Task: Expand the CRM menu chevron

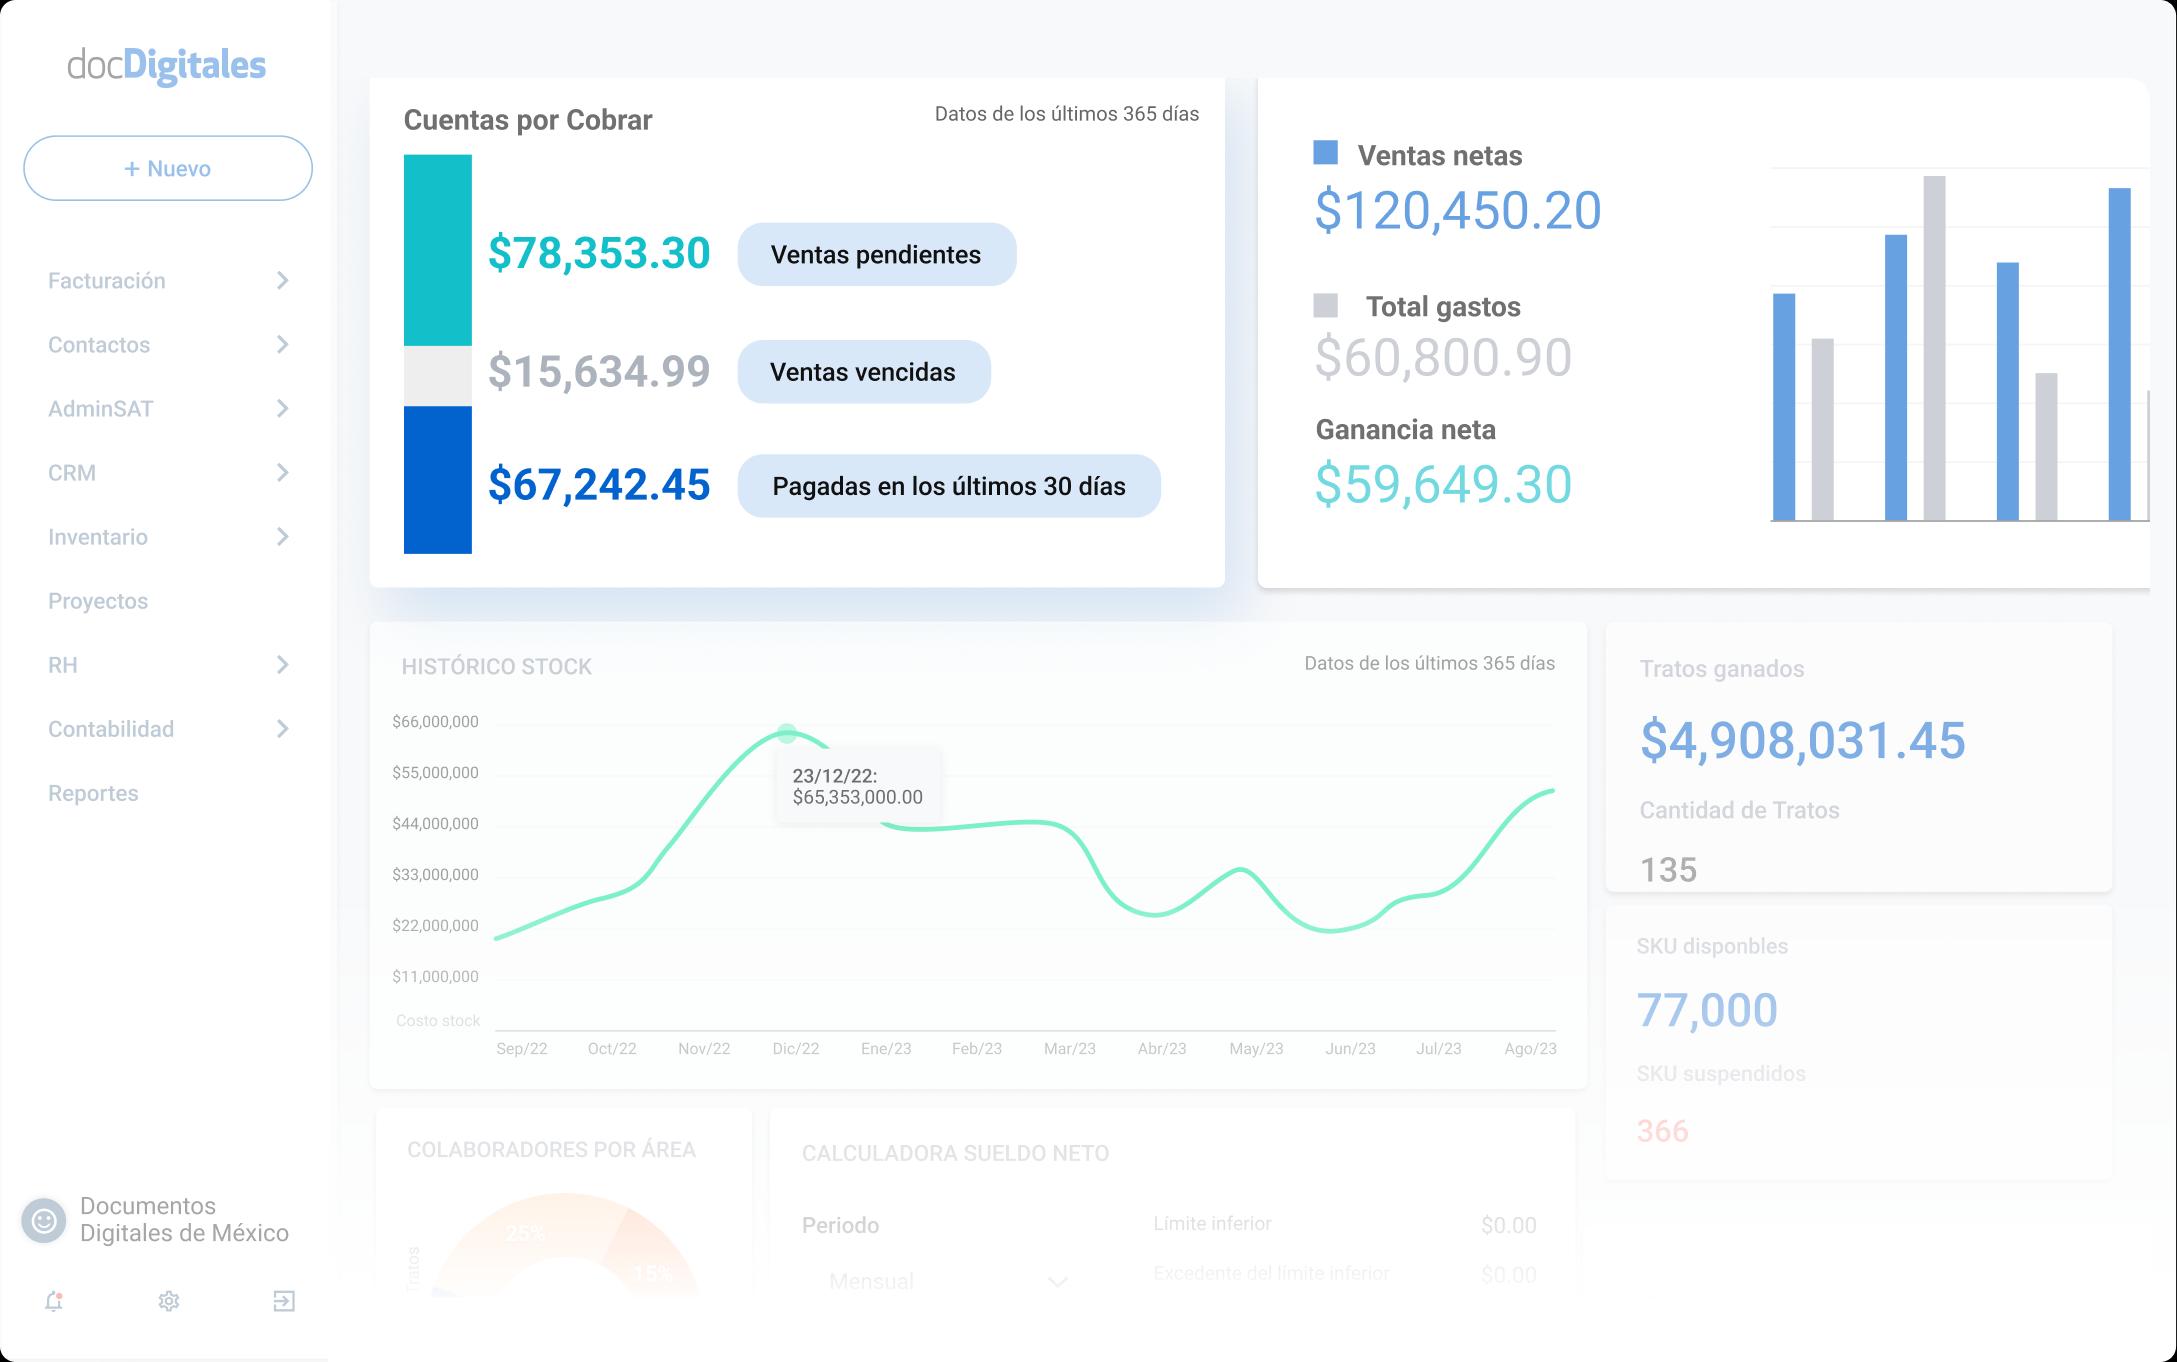Action: pyautogui.click(x=282, y=473)
